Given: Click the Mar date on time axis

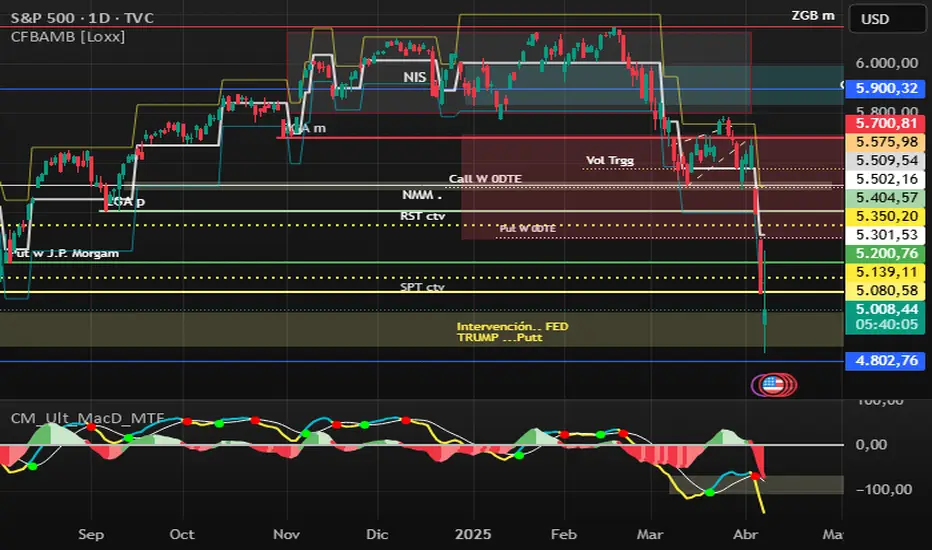Looking at the screenshot, I should click(x=650, y=535).
